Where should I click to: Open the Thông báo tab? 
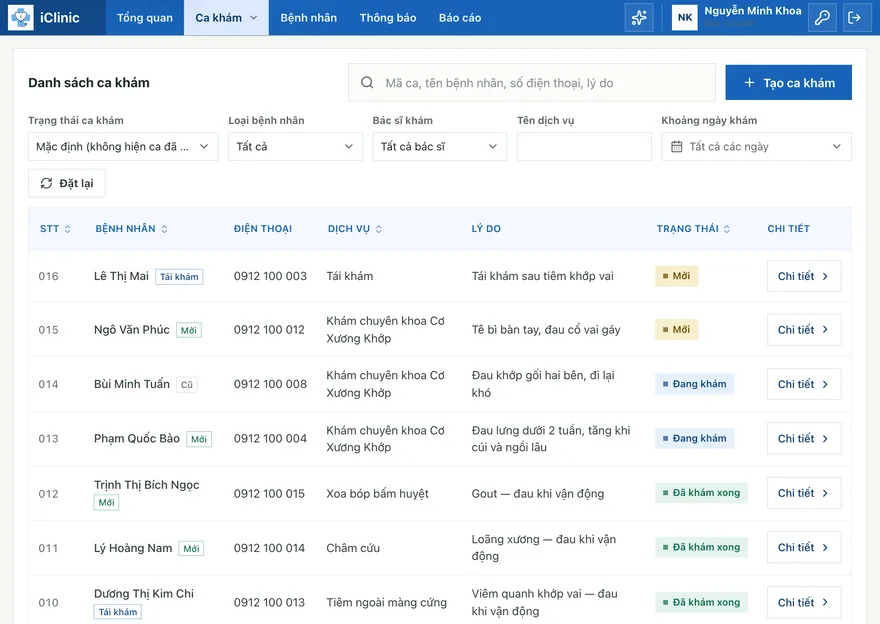388,17
